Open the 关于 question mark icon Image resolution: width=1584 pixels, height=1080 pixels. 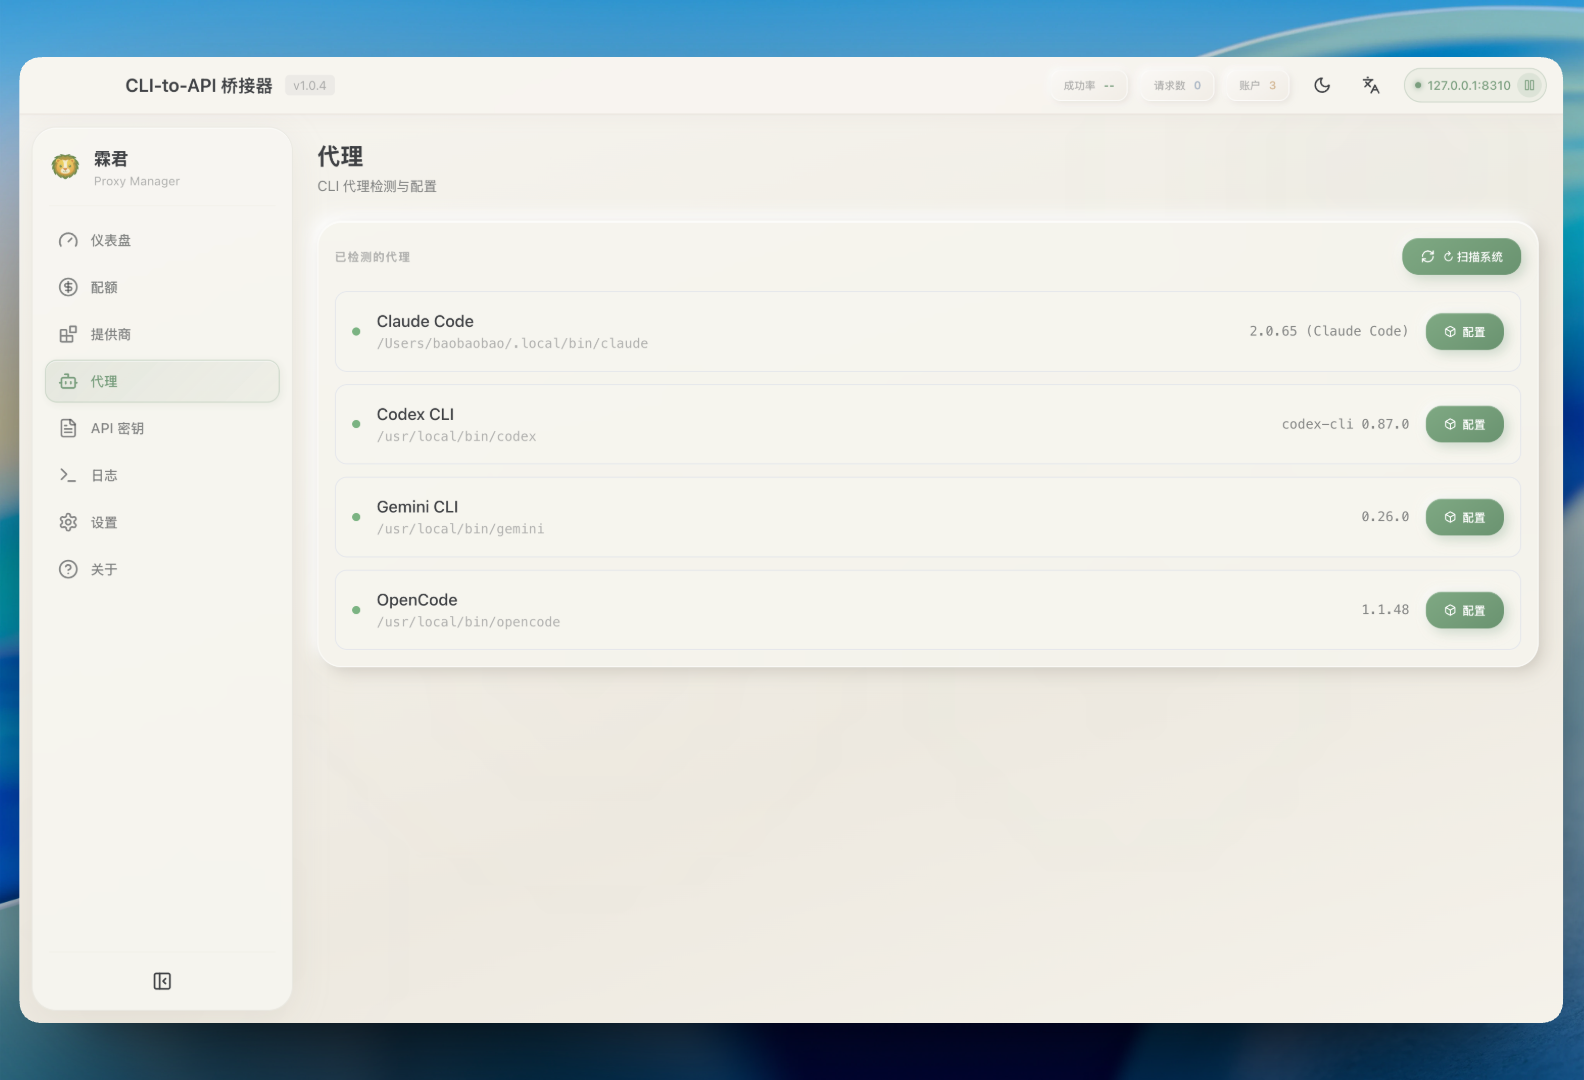pos(68,569)
